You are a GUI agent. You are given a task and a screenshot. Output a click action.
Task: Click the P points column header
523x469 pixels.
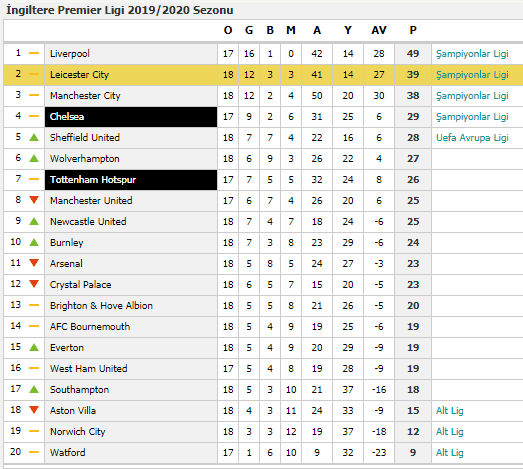coord(413,30)
